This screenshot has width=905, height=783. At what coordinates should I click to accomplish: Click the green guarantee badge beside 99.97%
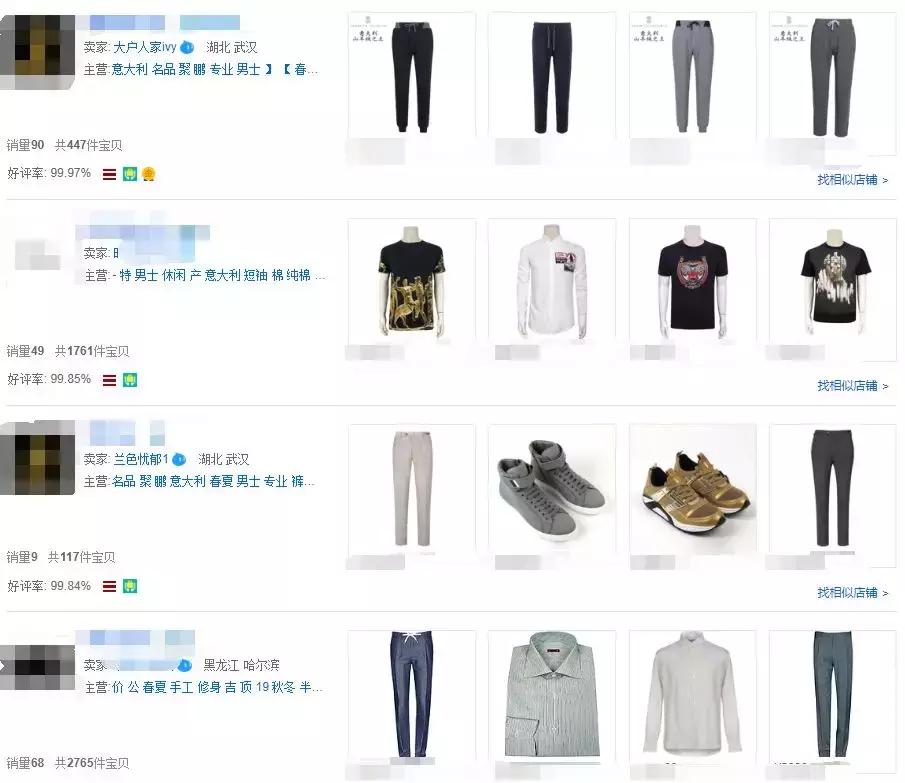[x=130, y=174]
